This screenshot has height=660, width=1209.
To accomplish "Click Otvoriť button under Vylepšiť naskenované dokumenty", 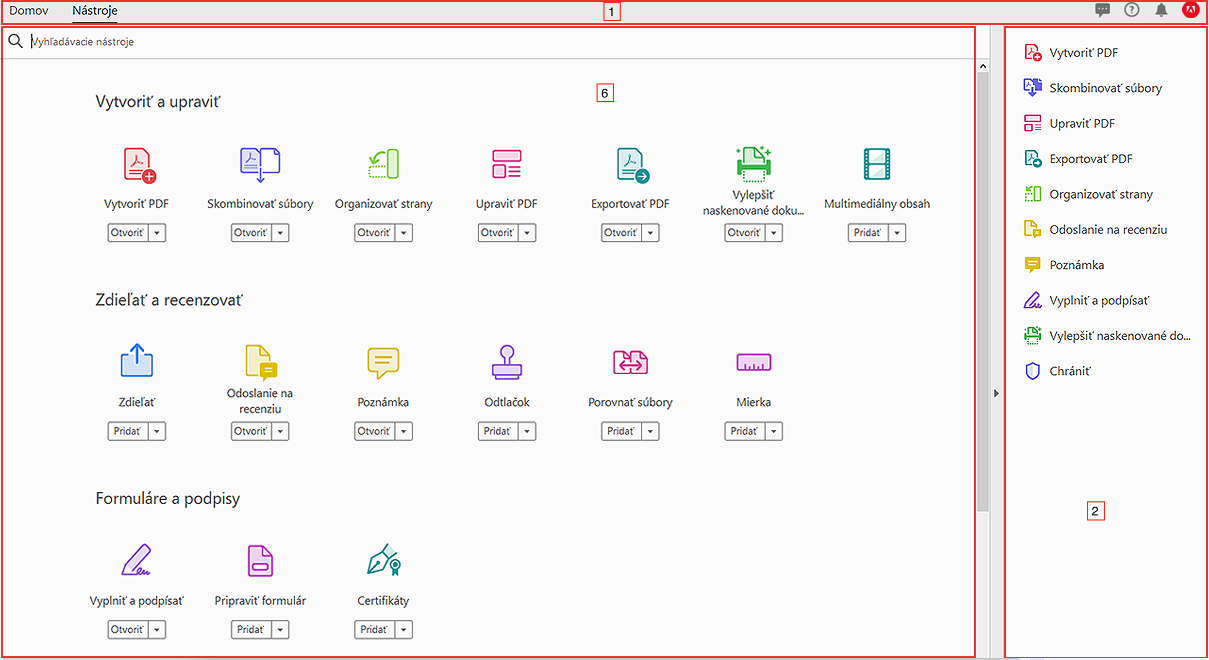I will 745,233.
